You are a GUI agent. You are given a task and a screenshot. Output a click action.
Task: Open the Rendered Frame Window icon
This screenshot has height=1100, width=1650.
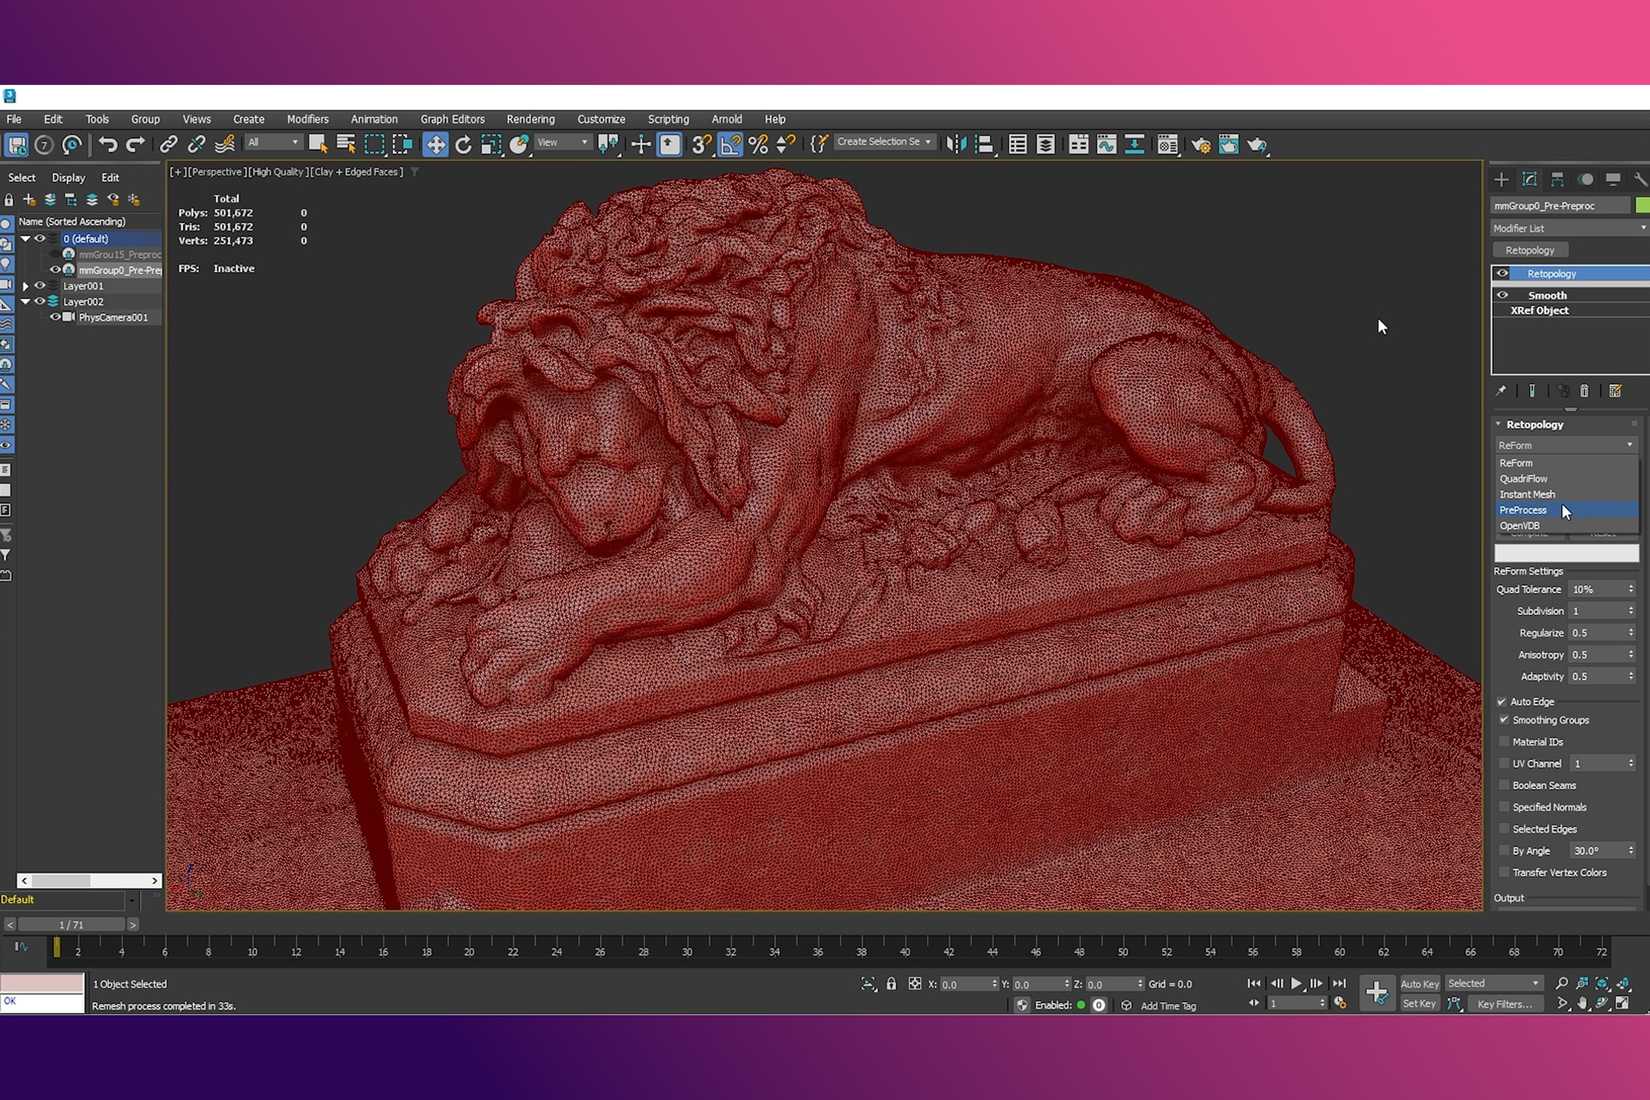pyautogui.click(x=1229, y=145)
